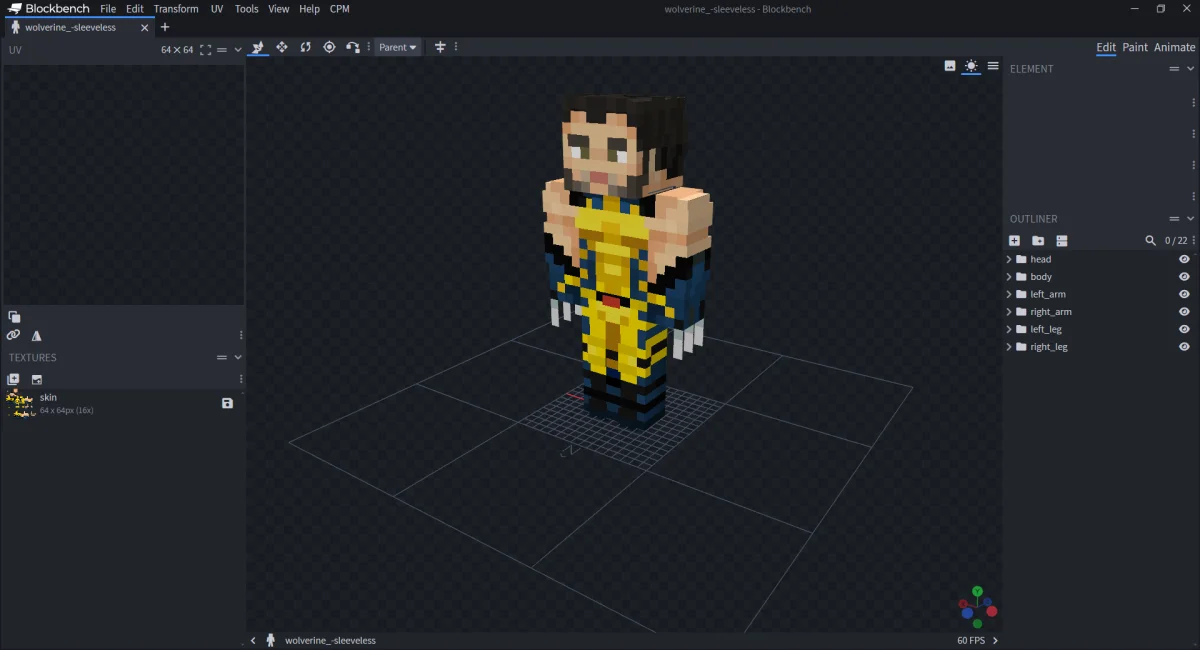Image resolution: width=1200 pixels, height=650 pixels.
Task: Close the wolverine_-sleeveless tab
Action: [144, 27]
